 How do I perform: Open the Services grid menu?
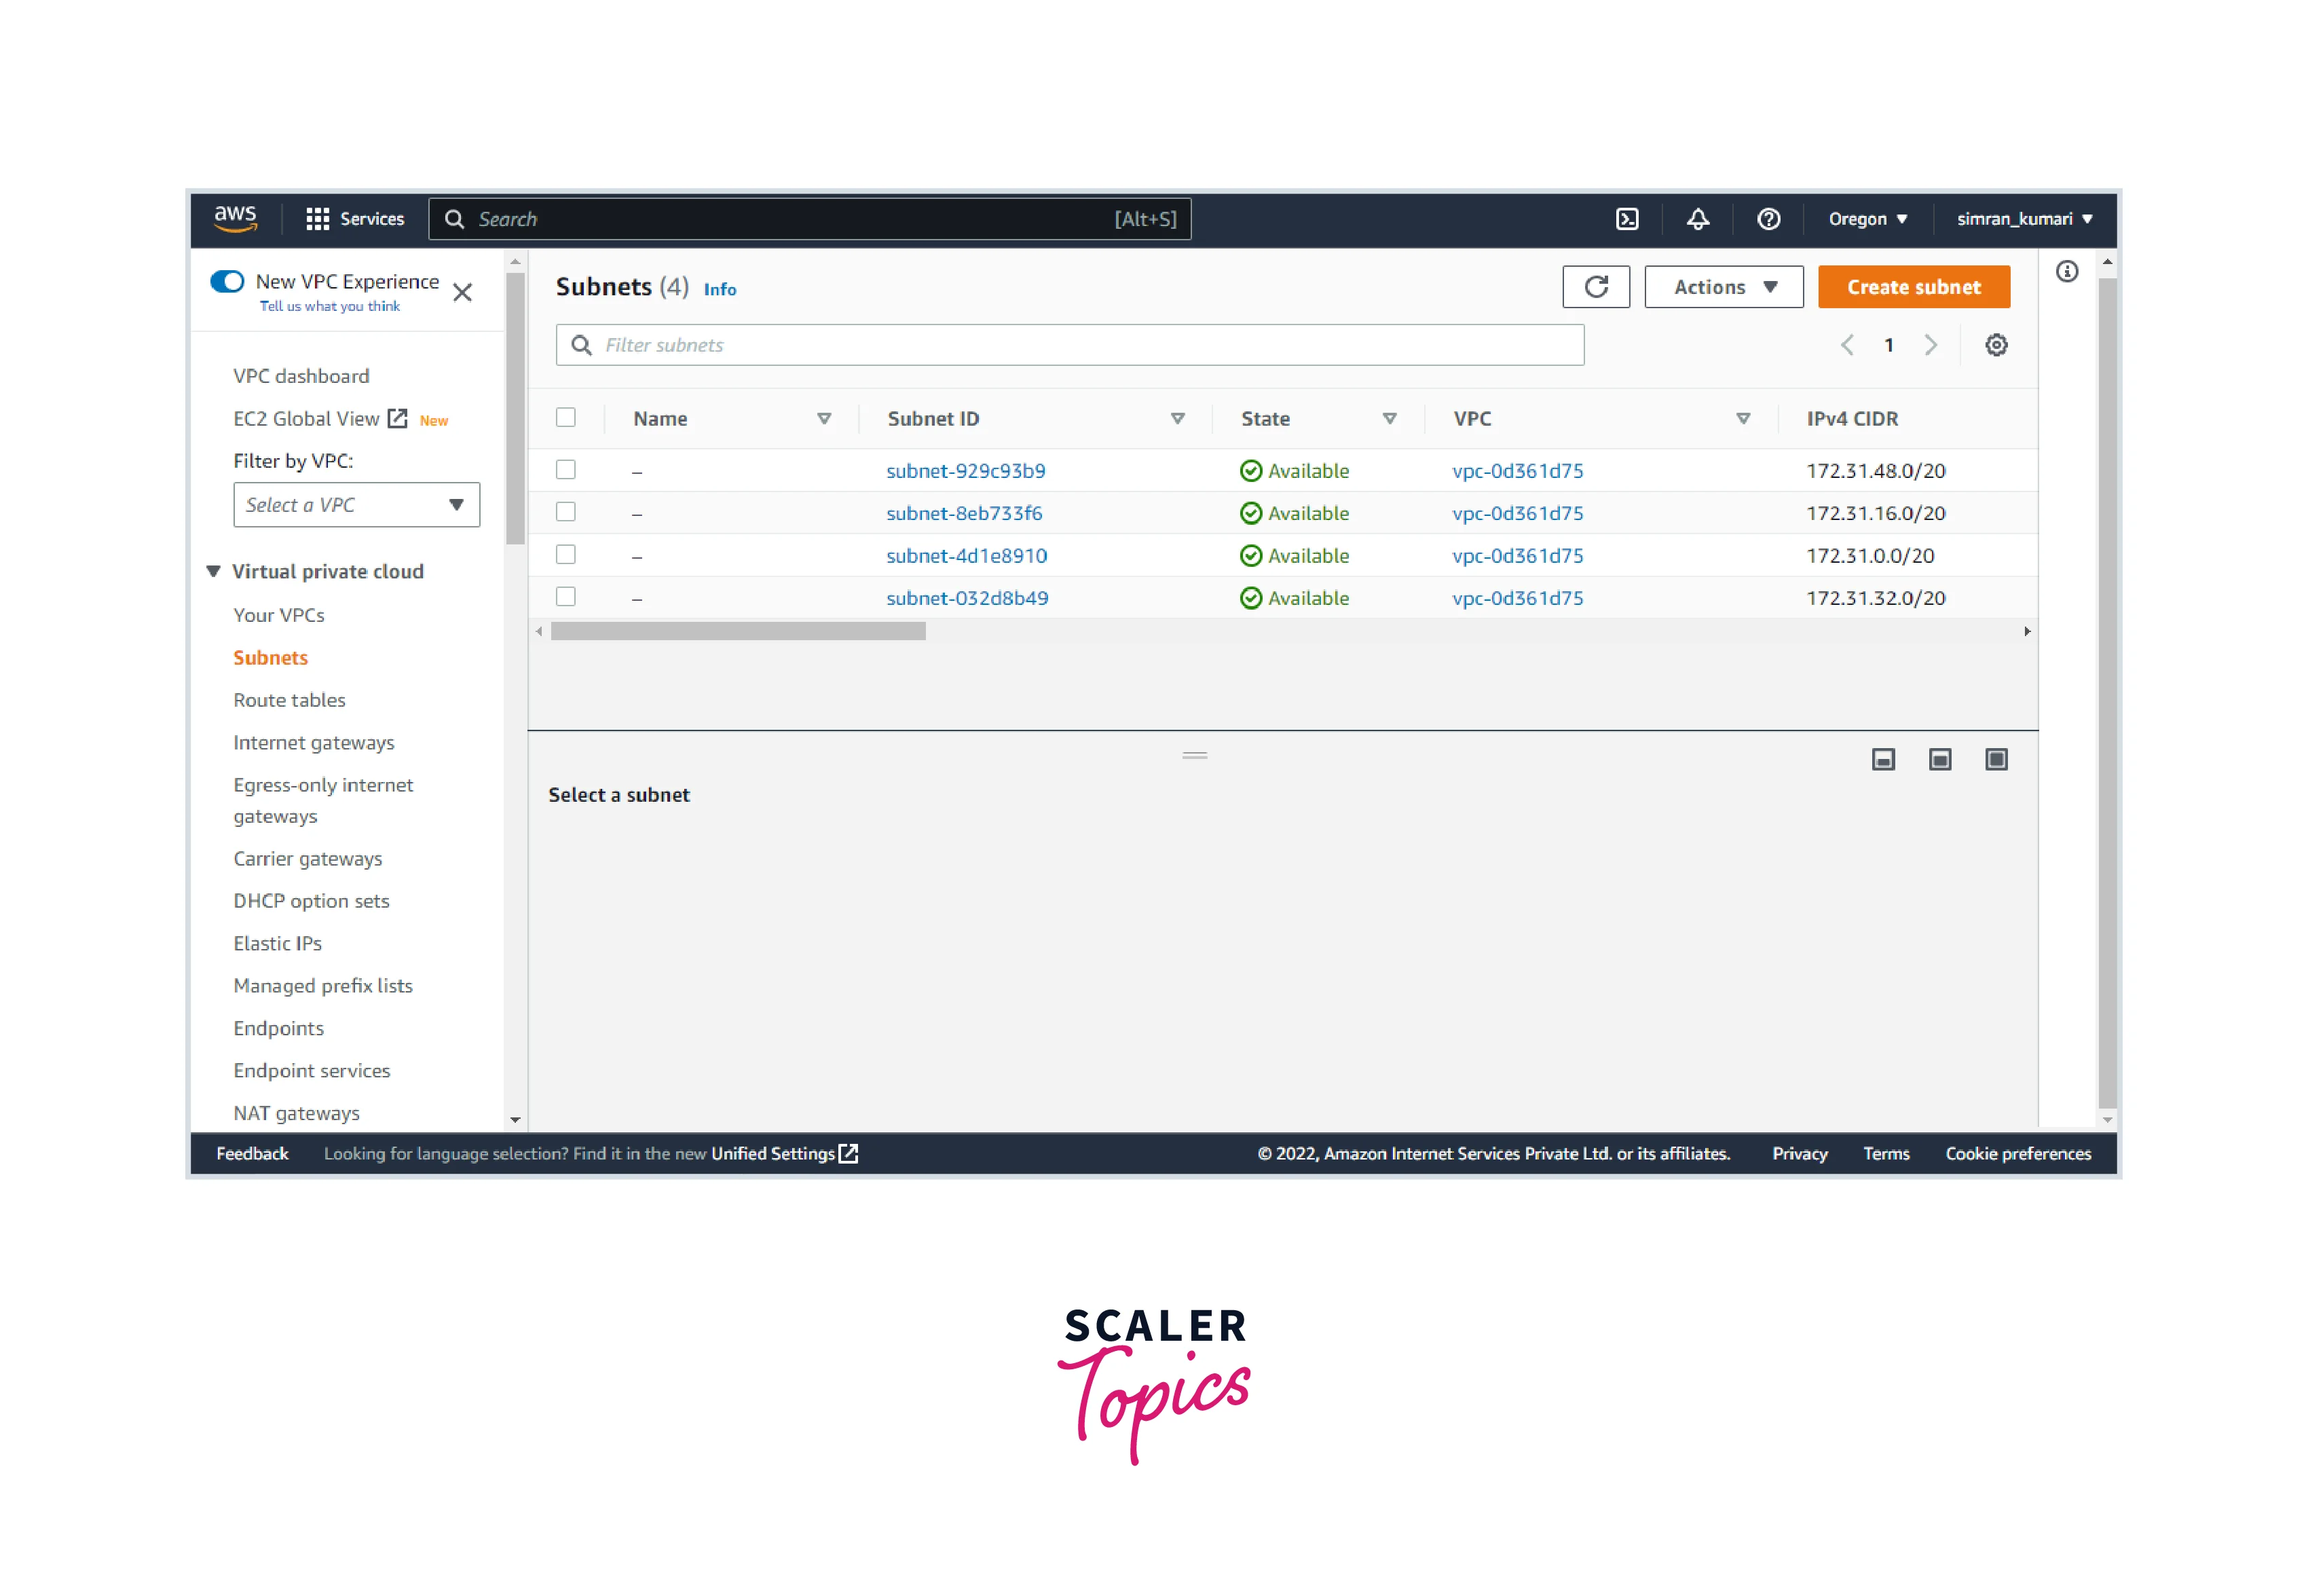point(318,219)
